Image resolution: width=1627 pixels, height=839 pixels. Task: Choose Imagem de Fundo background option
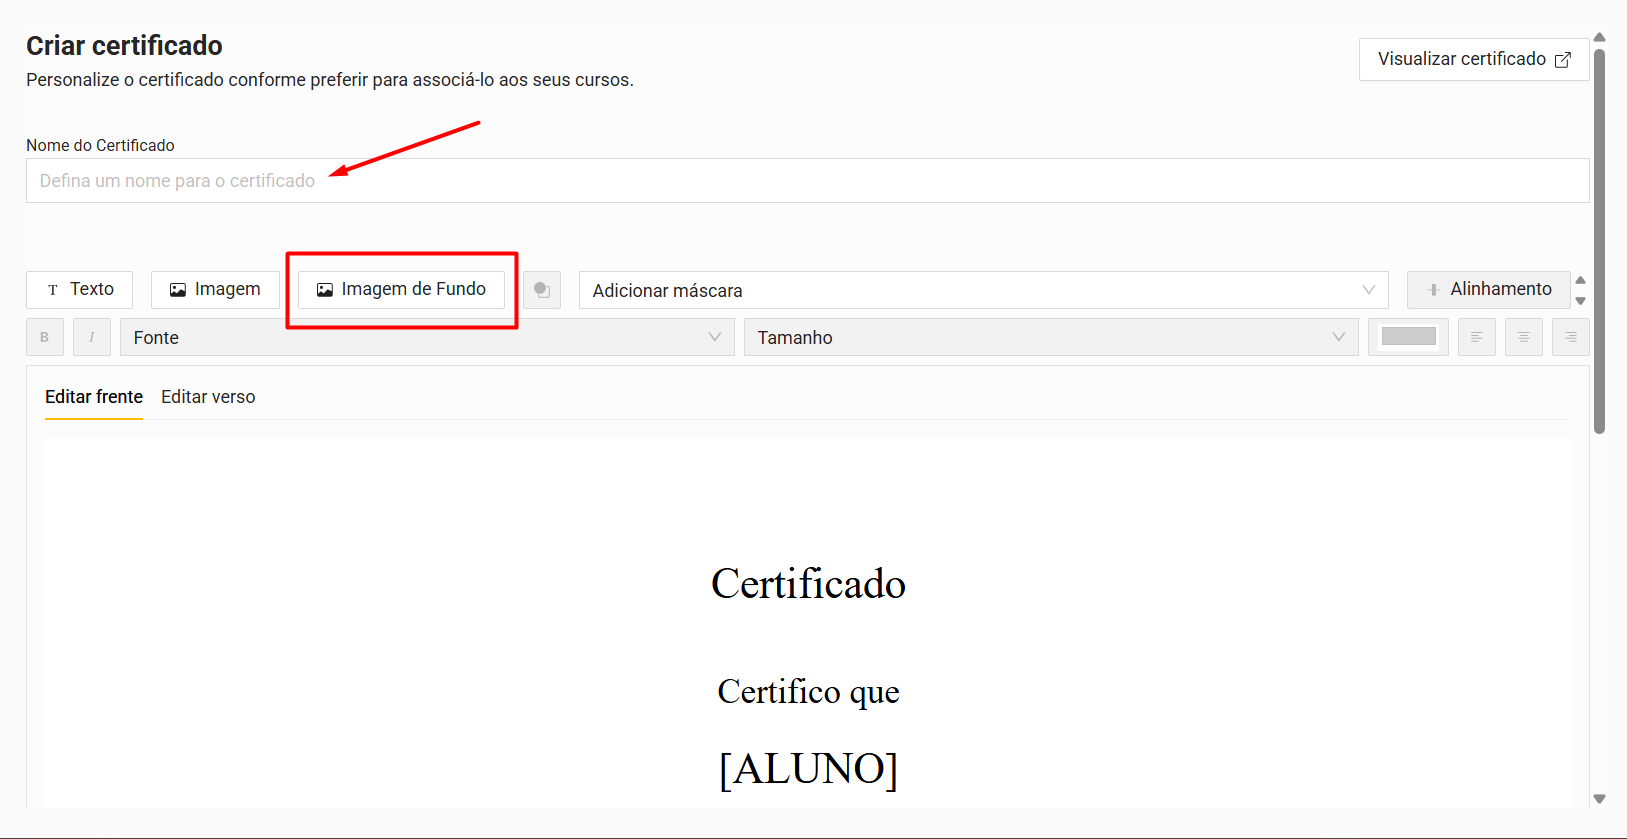pos(401,289)
